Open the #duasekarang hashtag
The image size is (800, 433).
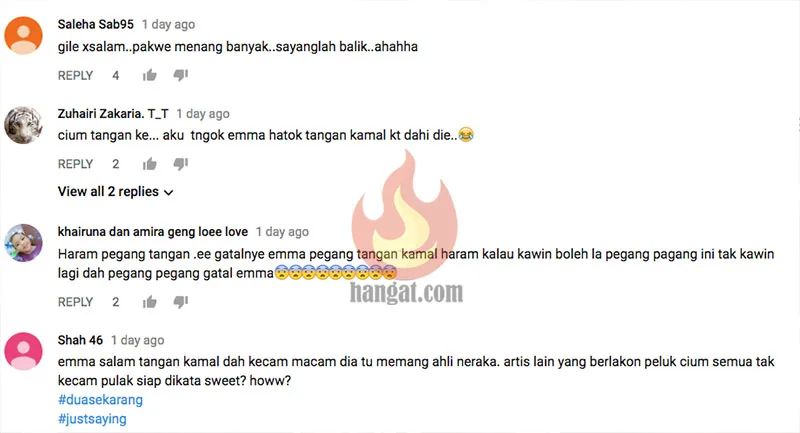pyautogui.click(x=101, y=399)
